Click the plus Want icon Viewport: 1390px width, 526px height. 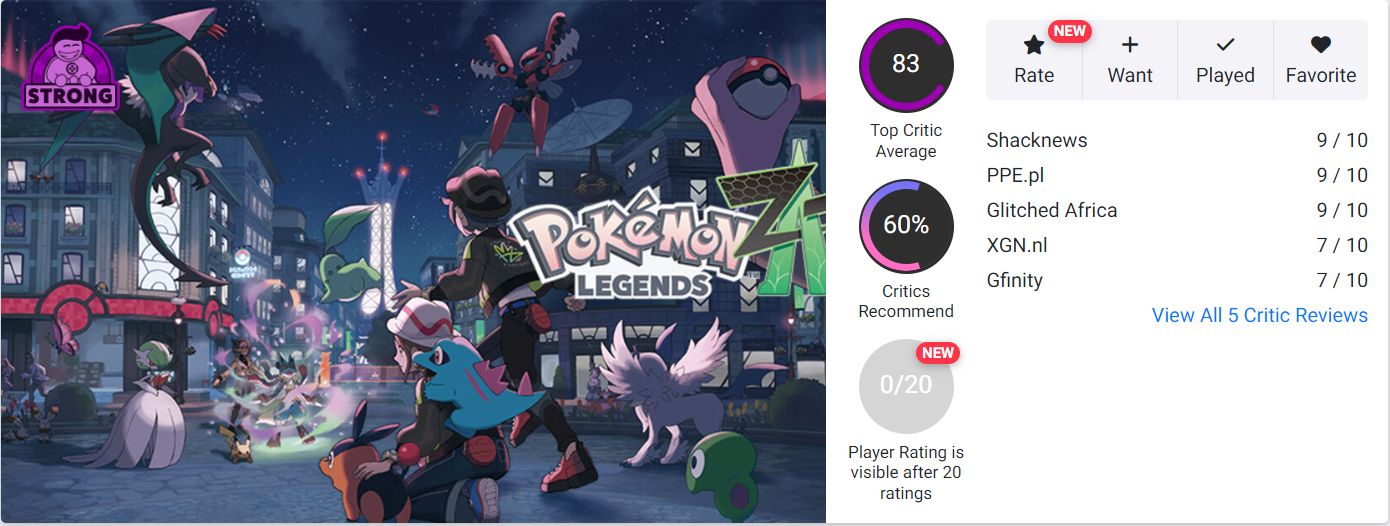[1130, 45]
